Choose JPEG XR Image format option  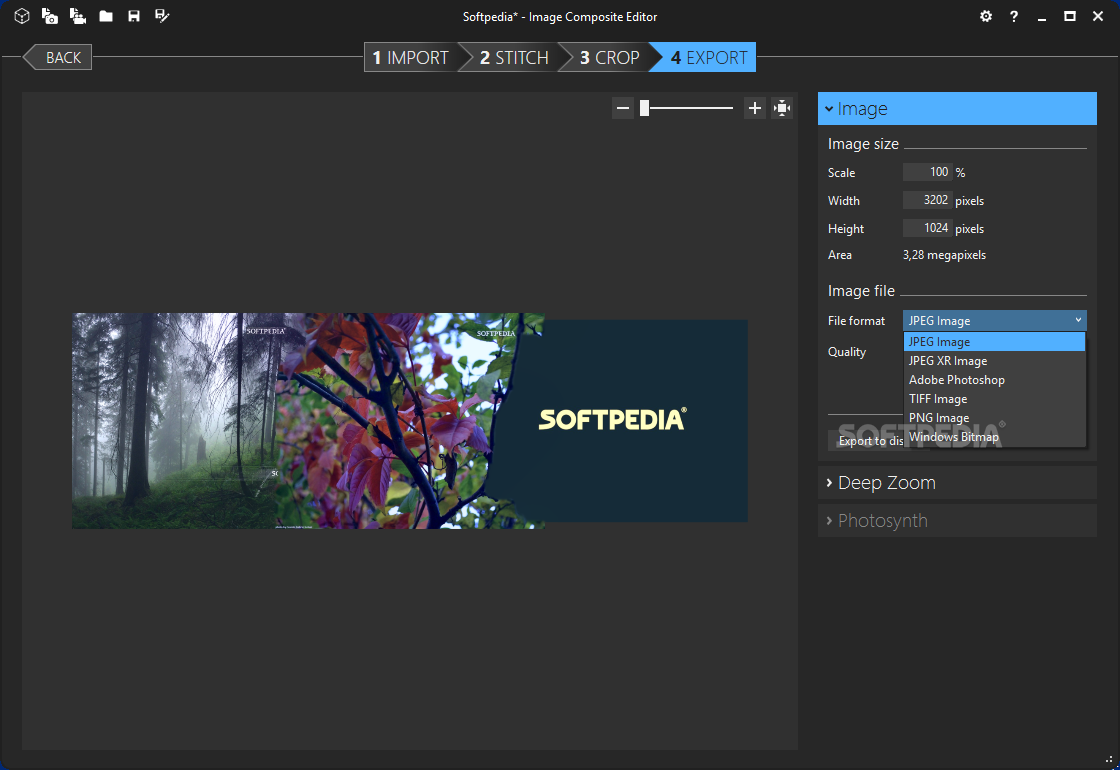[994, 361]
